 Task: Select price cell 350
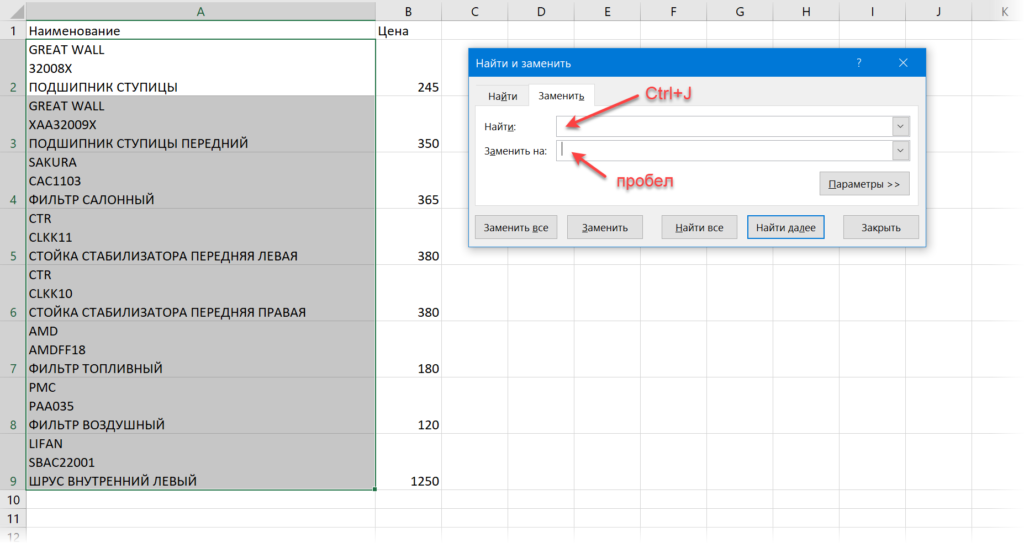click(x=408, y=124)
